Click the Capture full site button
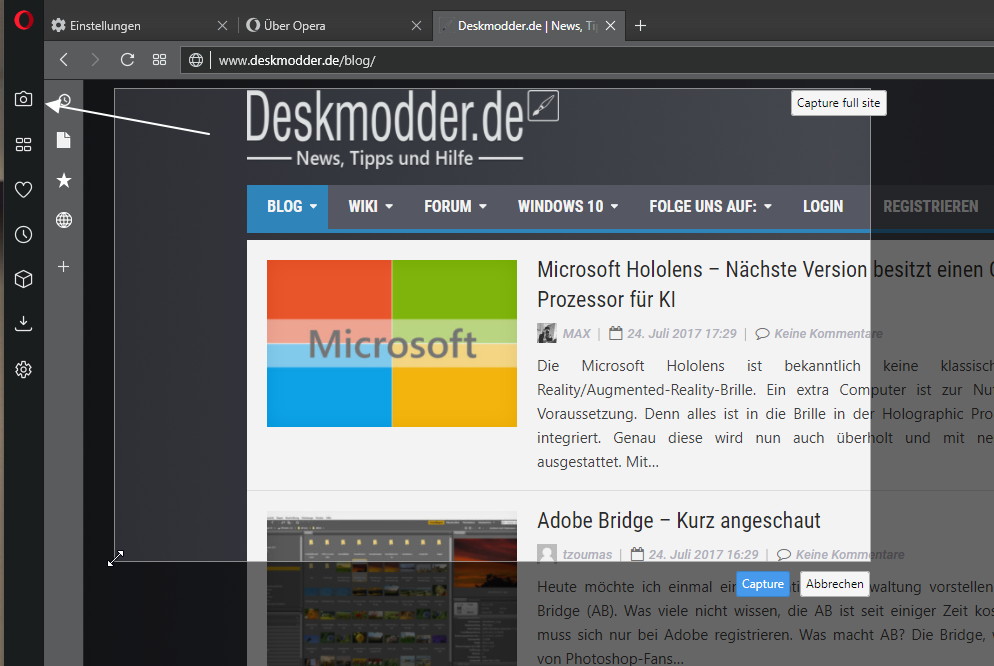 pyautogui.click(x=838, y=103)
